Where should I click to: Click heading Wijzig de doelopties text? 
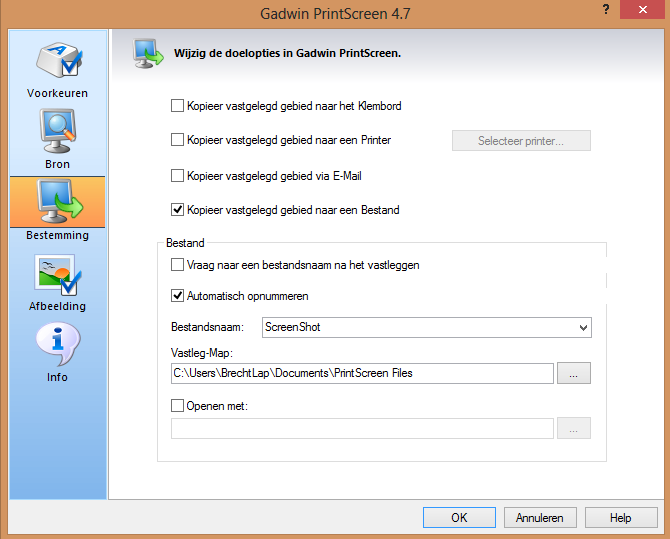tap(287, 53)
